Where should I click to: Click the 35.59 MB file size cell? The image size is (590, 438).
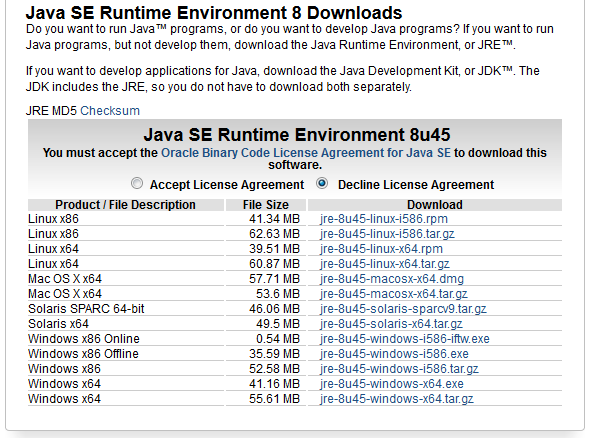pos(266,354)
